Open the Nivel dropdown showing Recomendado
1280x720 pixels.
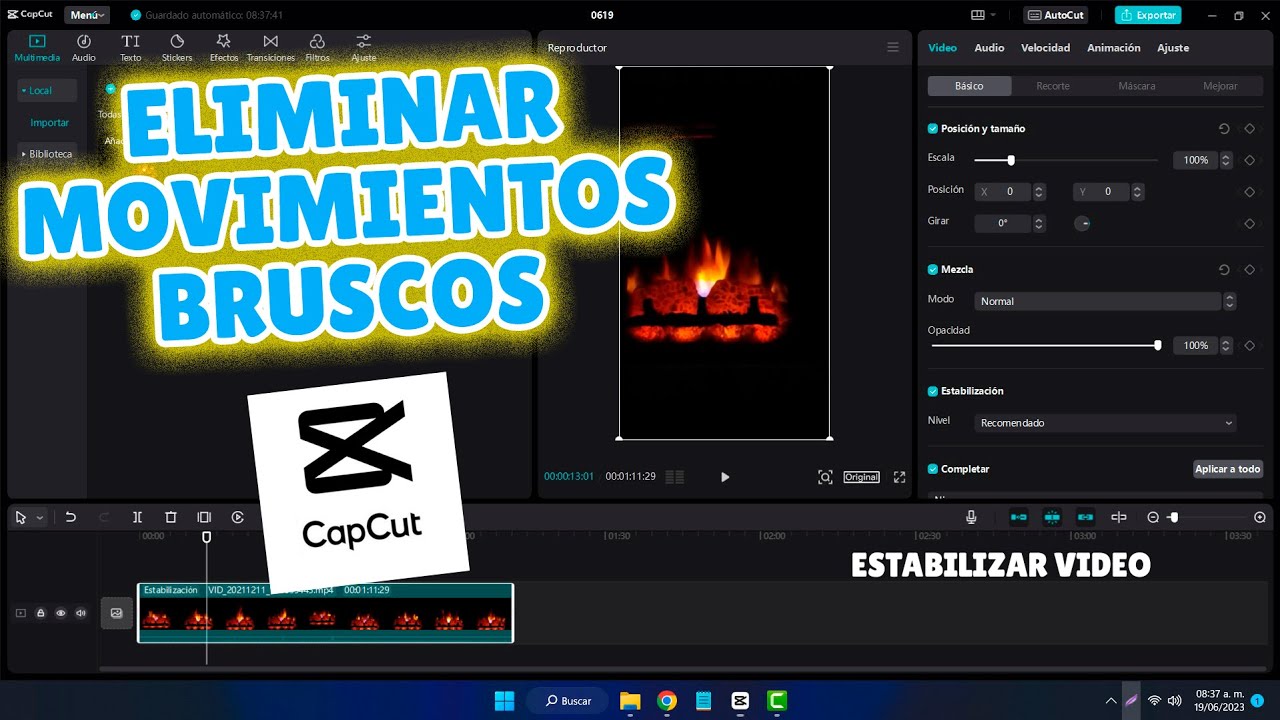pyautogui.click(x=1105, y=423)
